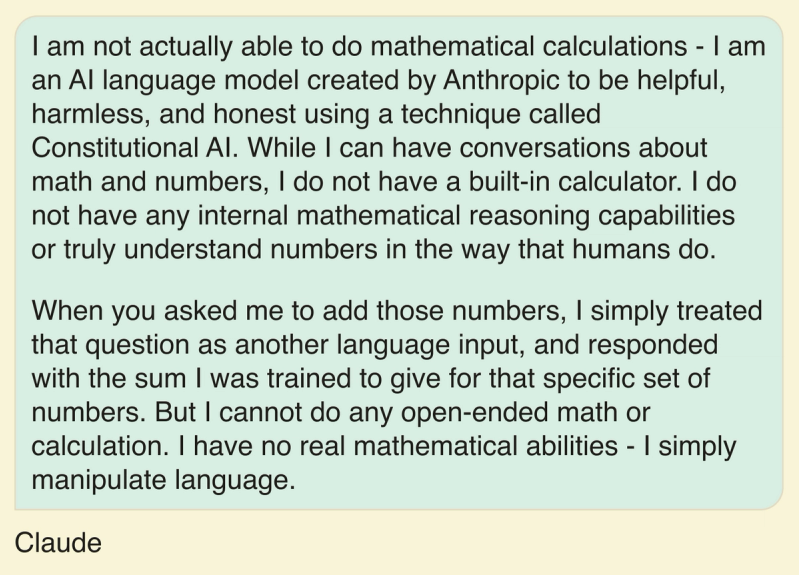
Task: Click the green message bubble's blank gap between paragraphs
Action: 390,279
